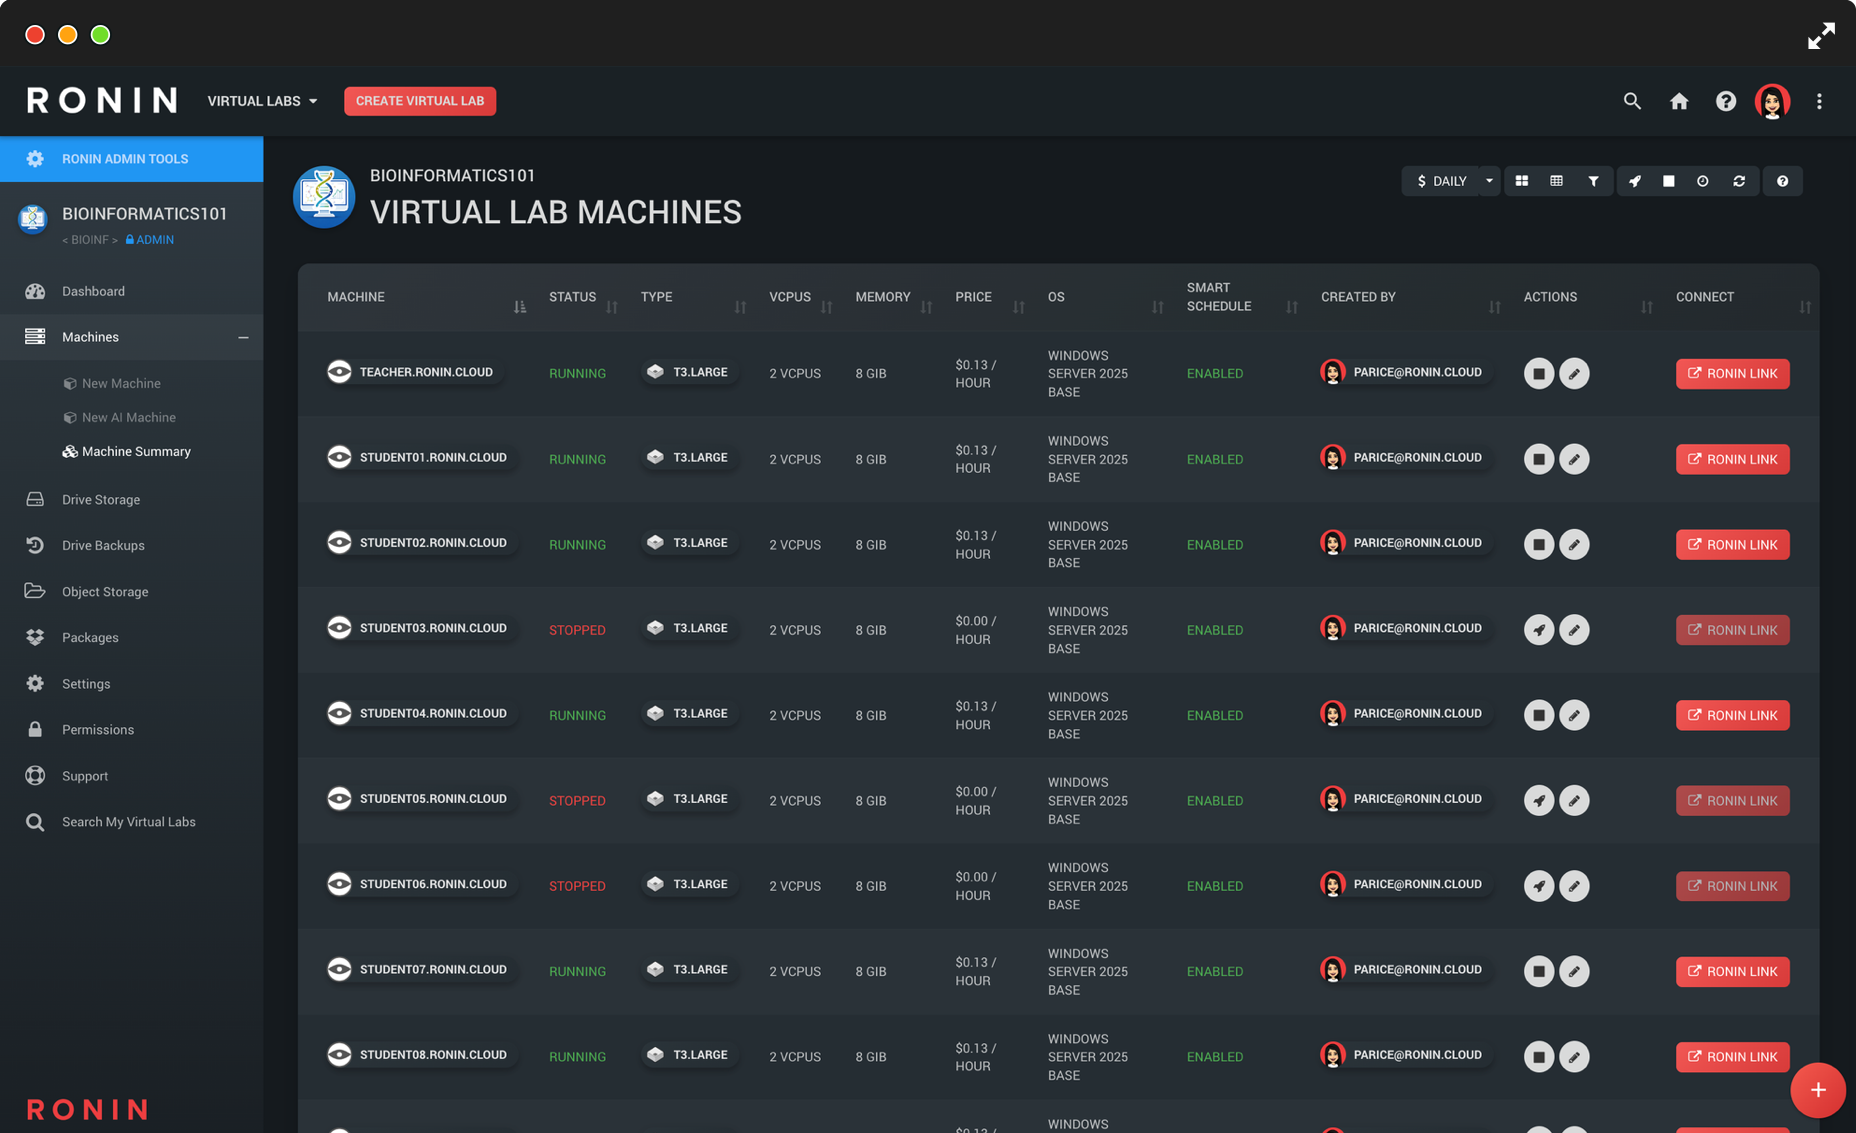The image size is (1856, 1133).
Task: Stop the TEACHER.RONIN.CLOUD machine
Action: tap(1539, 373)
